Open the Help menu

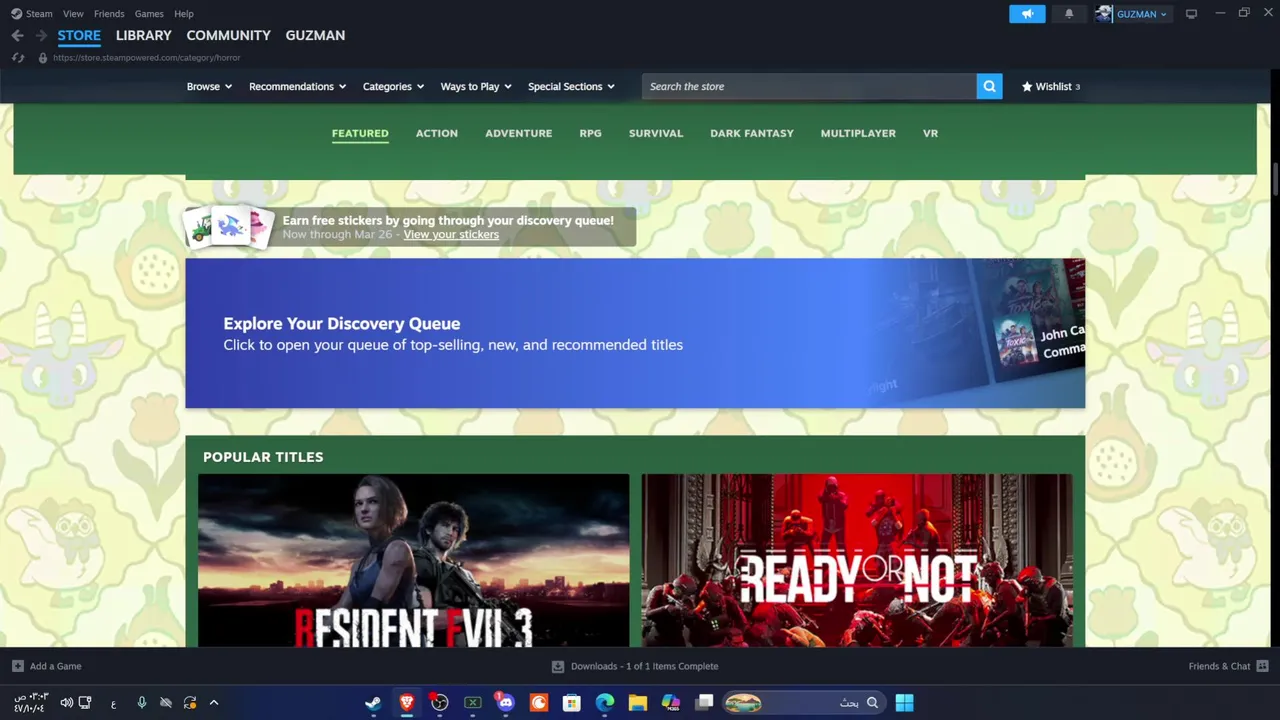tap(184, 14)
